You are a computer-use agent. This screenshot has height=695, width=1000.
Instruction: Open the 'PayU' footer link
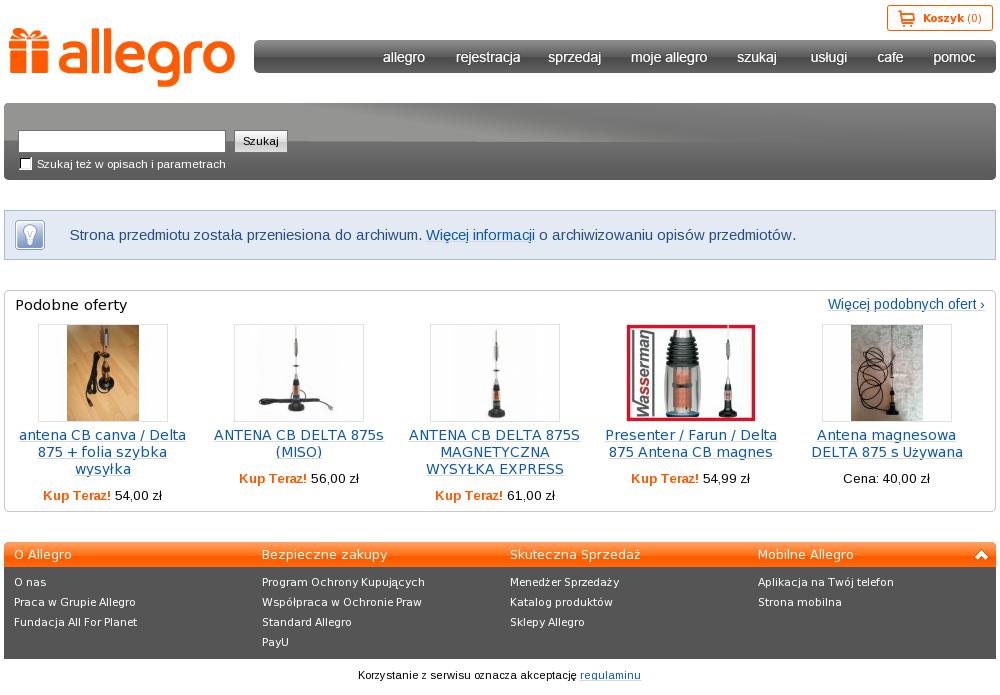coord(275,642)
